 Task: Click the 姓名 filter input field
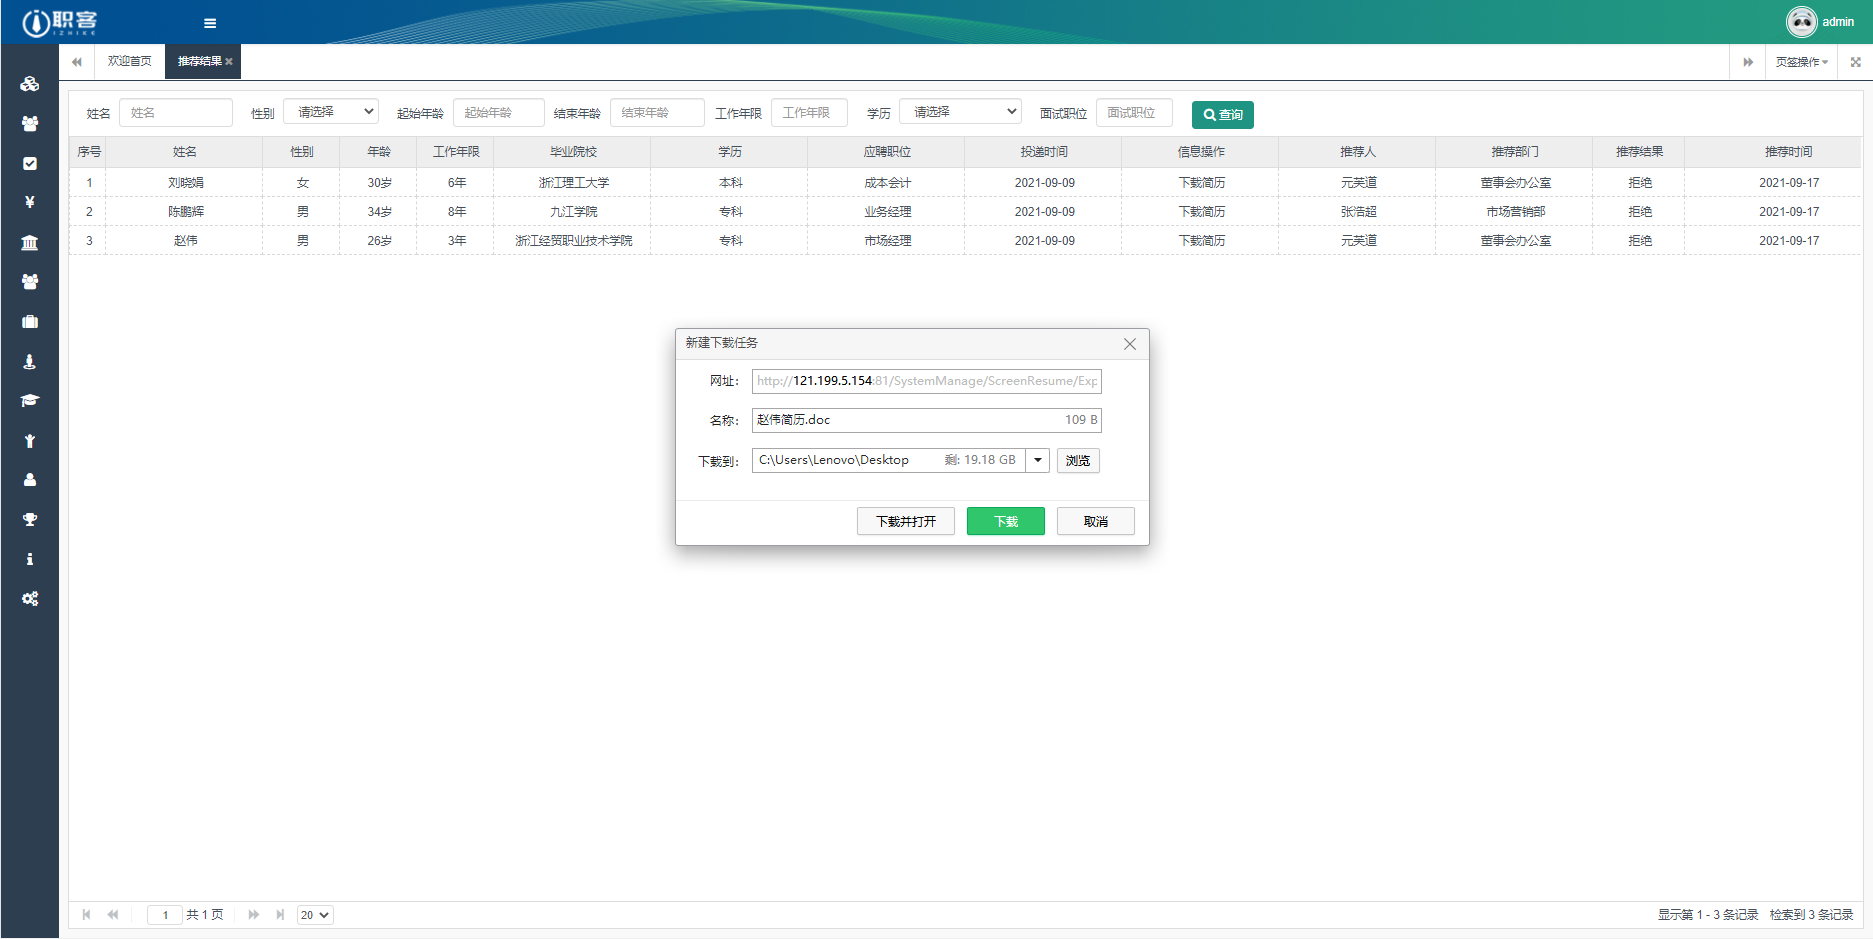176,113
